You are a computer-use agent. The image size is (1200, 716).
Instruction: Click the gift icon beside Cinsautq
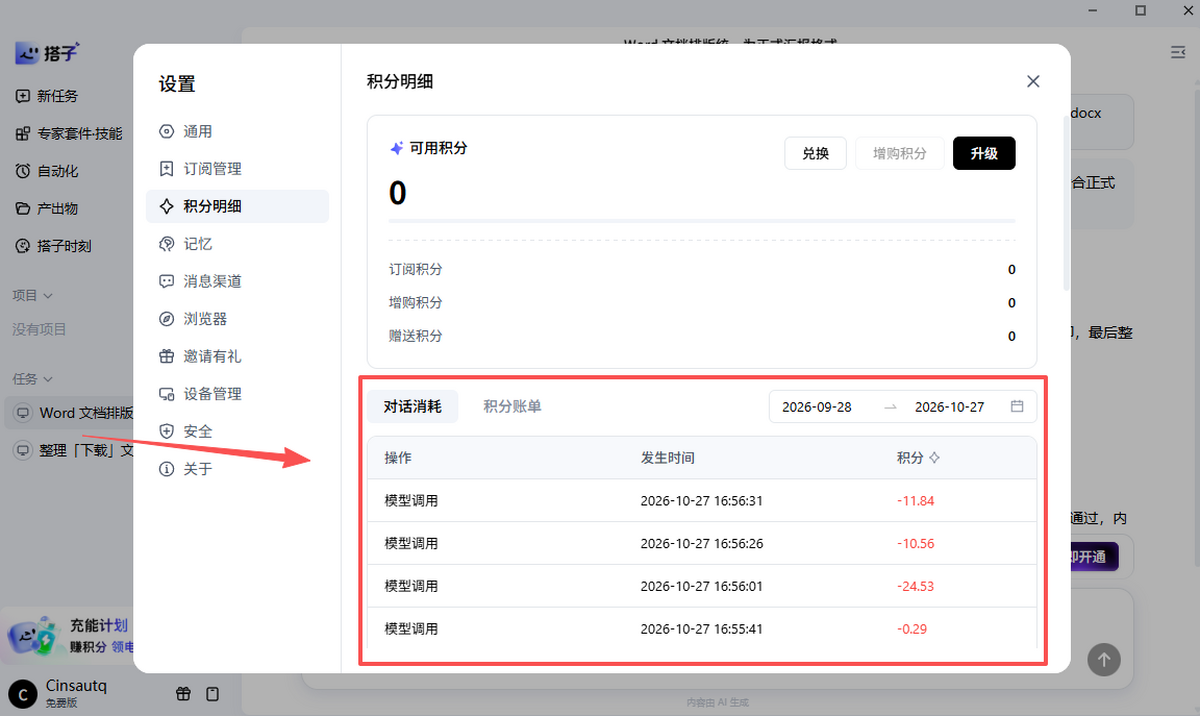183,693
